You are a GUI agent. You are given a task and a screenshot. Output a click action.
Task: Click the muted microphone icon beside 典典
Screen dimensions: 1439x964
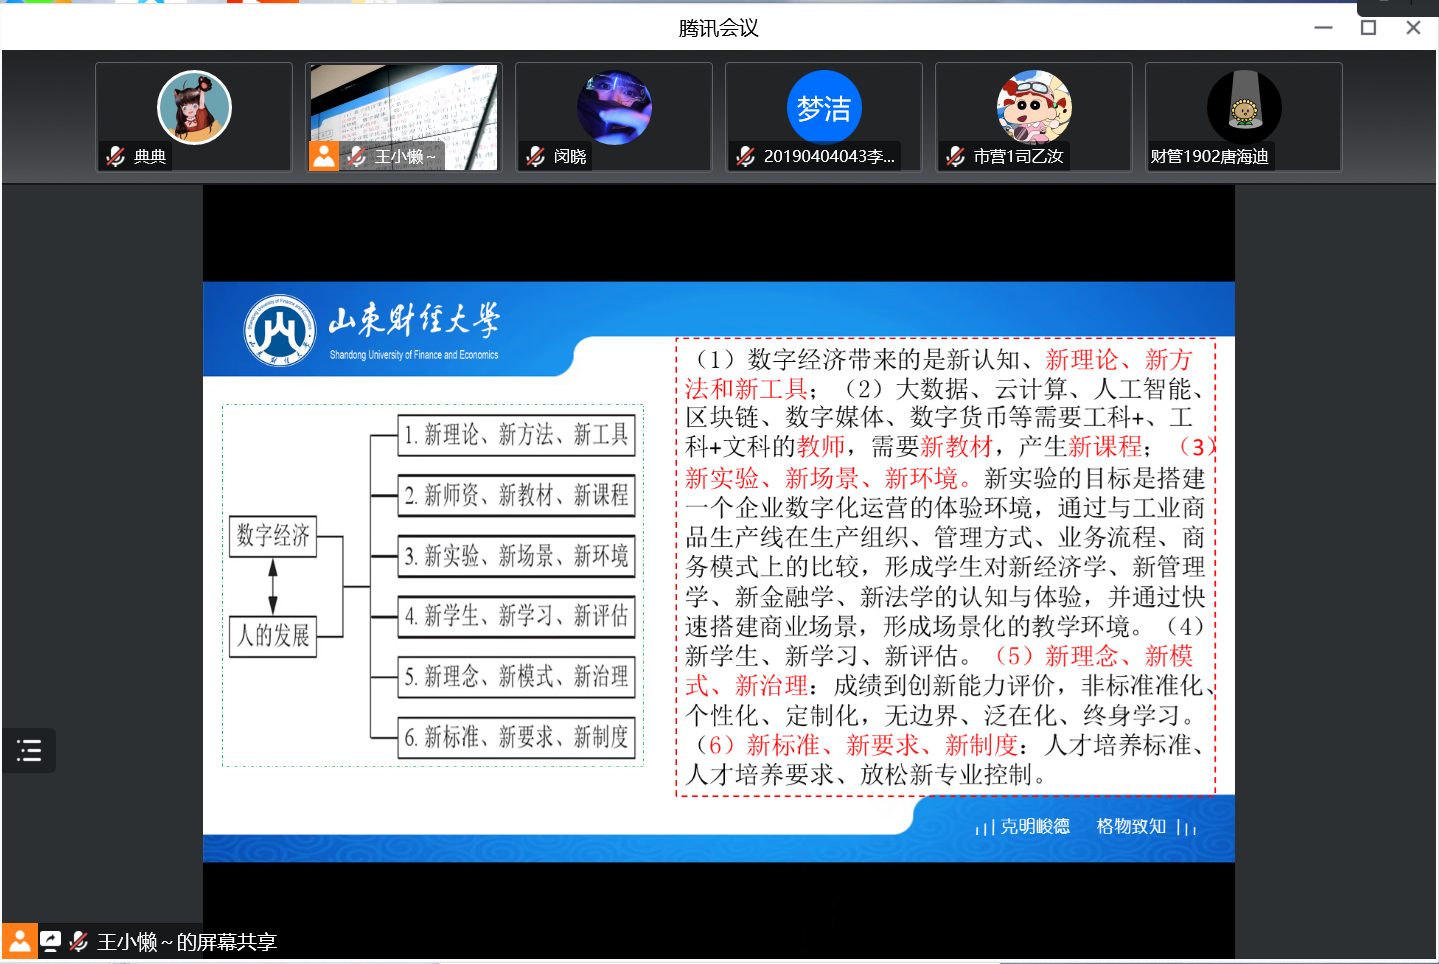coord(116,156)
